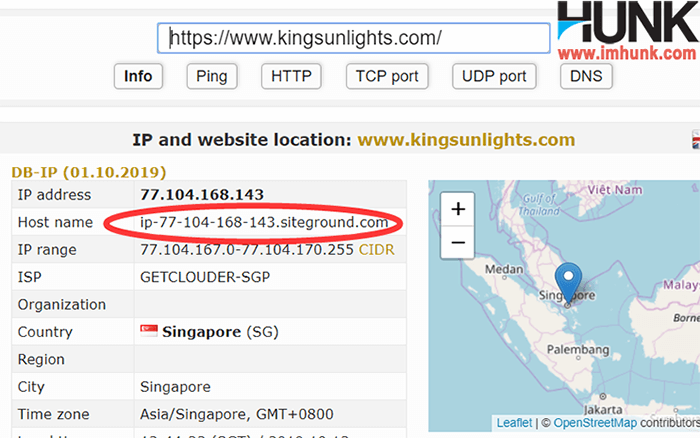Screen dimensions: 700x438
Task: Zoom in on the map with plus button
Action: [x=458, y=209]
